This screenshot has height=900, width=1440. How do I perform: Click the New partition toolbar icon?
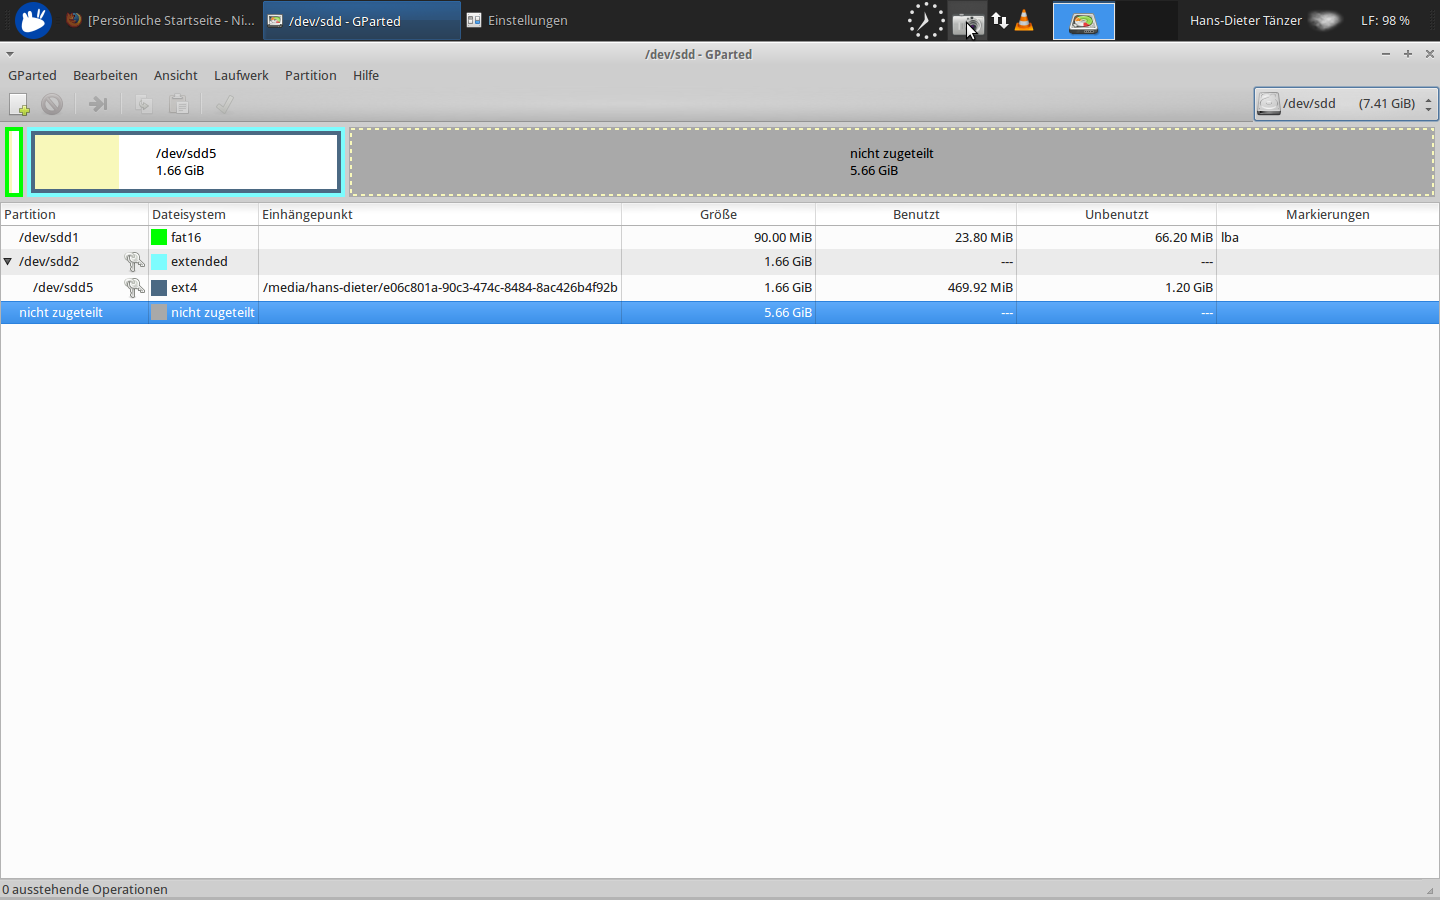pos(19,104)
